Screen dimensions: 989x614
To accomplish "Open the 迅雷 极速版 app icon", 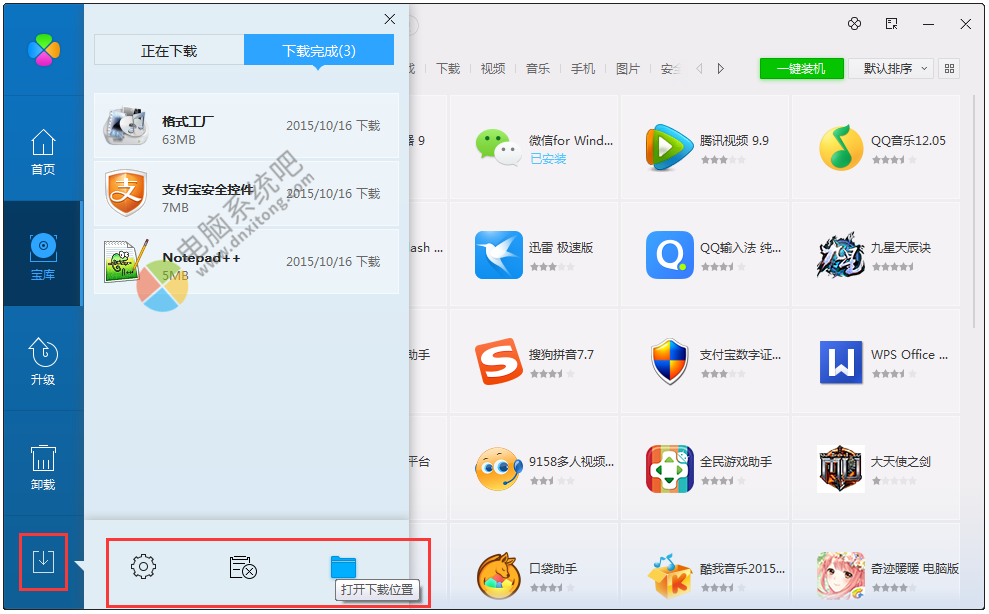I will coord(498,255).
